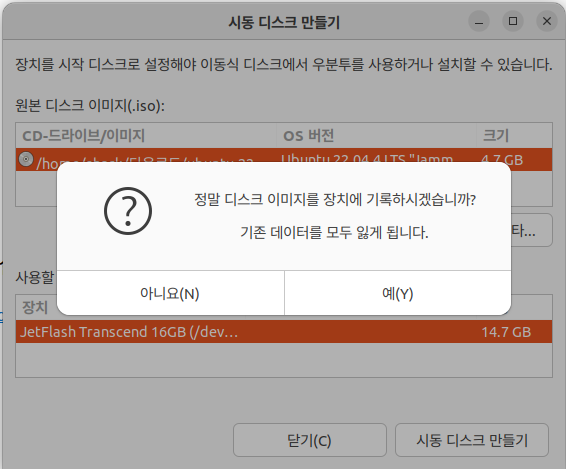Maximize the 시동 디스크 만들기 window
566x469 pixels.
tap(513, 21)
